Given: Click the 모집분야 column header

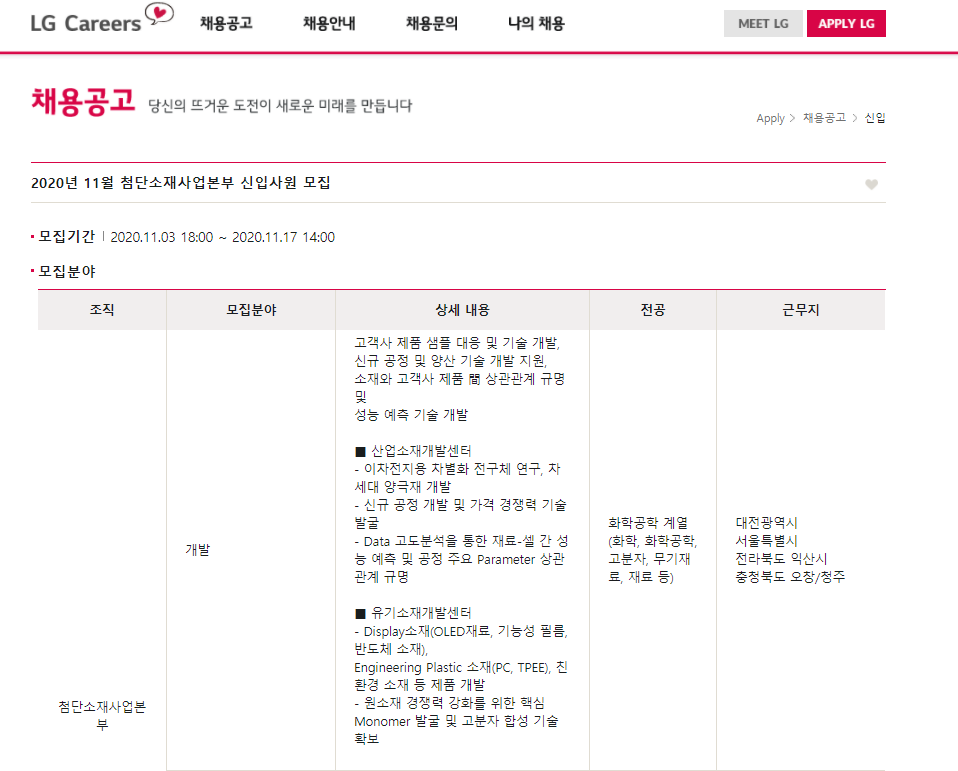Looking at the screenshot, I should [x=251, y=310].
